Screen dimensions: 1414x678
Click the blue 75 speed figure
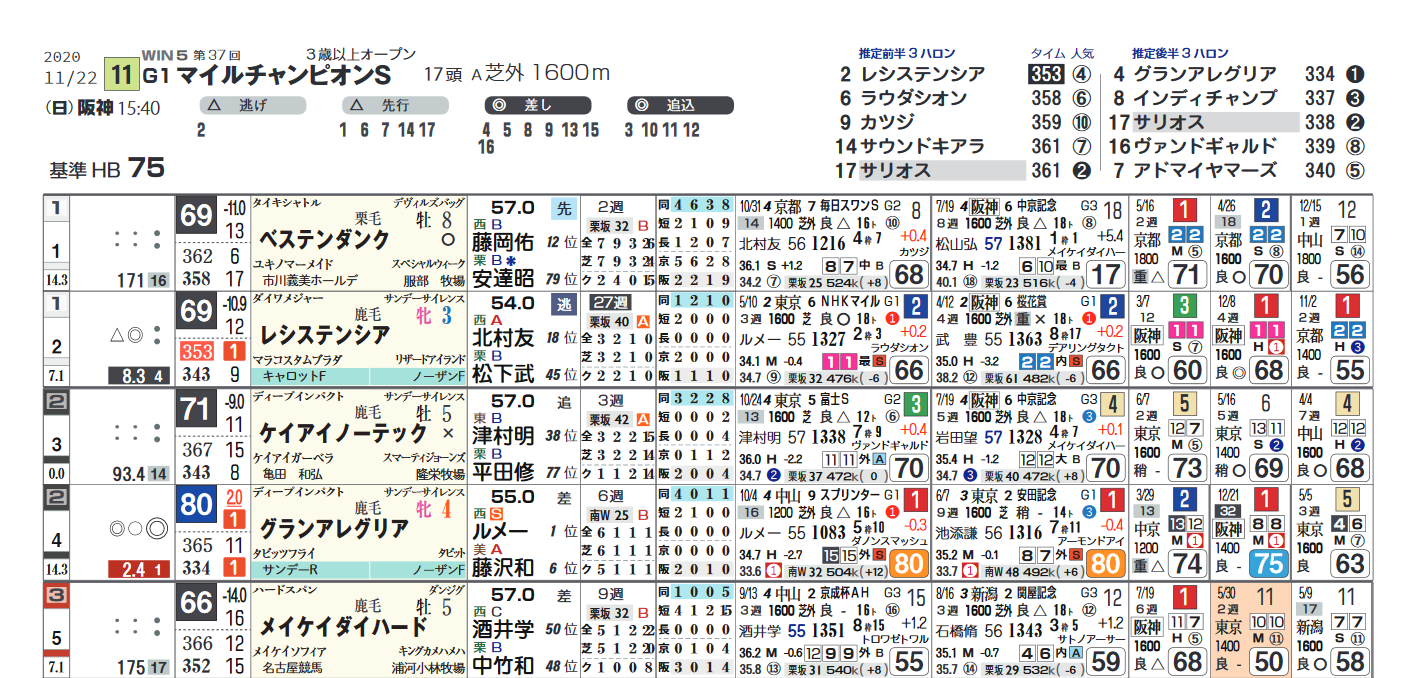click(1268, 564)
